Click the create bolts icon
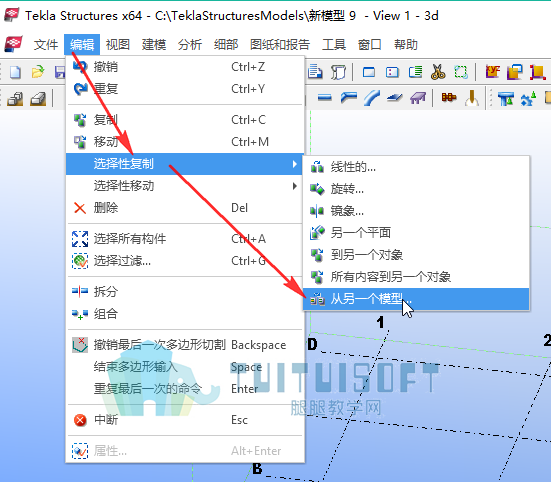The width and height of the screenshot is (551, 482). (449, 97)
